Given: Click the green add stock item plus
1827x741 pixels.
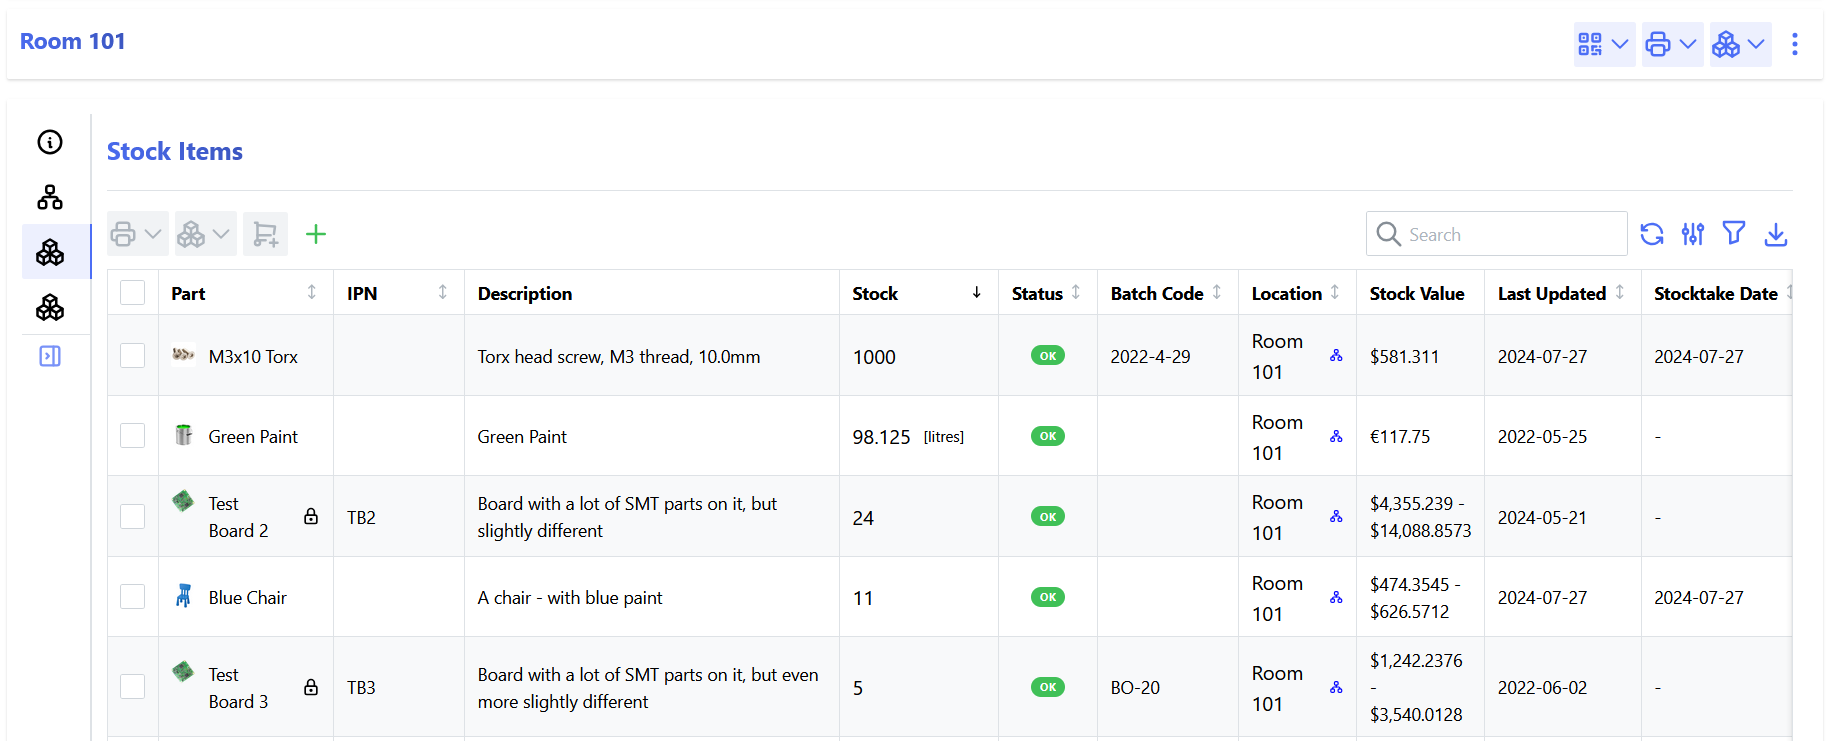Looking at the screenshot, I should coord(316,234).
